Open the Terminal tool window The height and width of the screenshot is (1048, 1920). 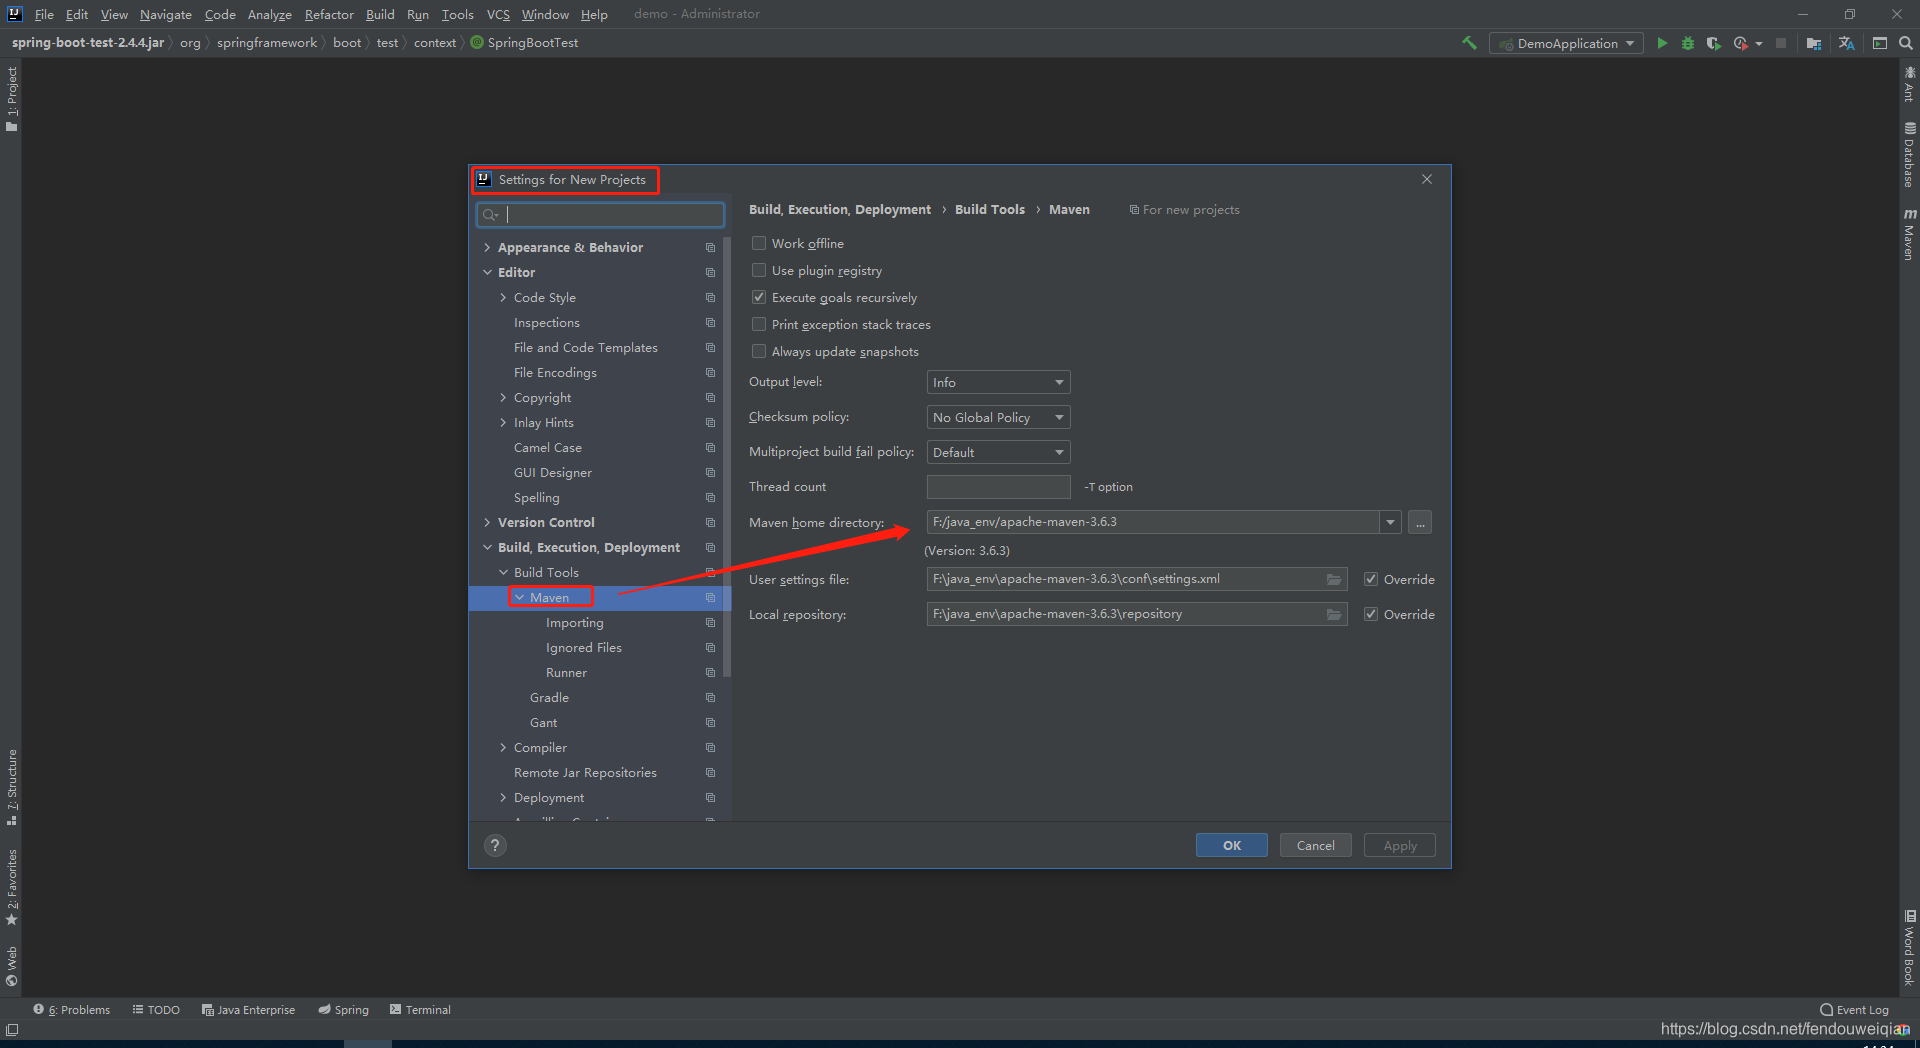[420, 1010]
